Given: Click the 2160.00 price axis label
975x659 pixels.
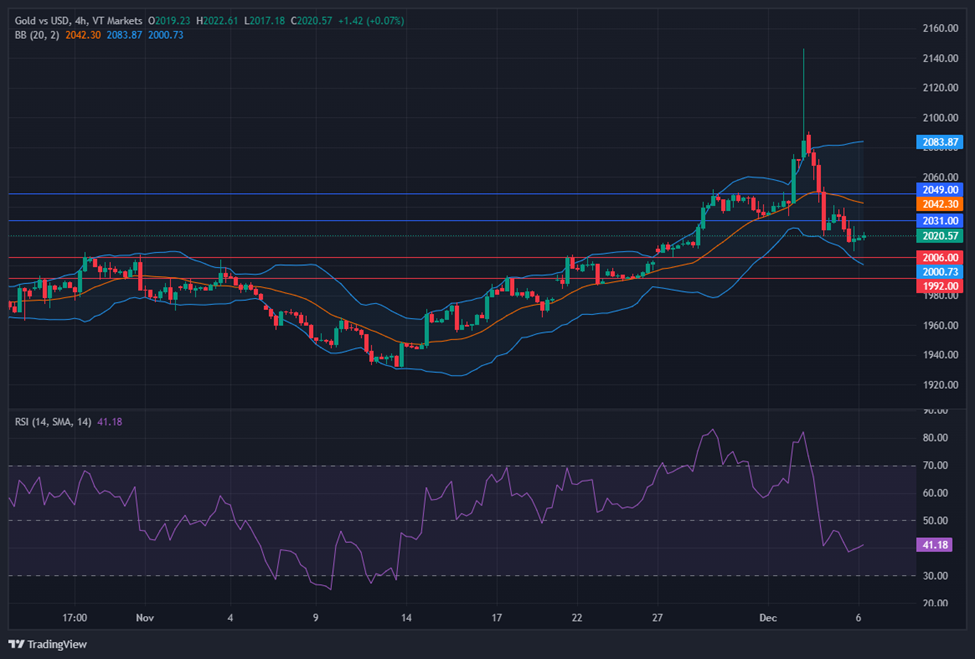Looking at the screenshot, I should (940, 28).
